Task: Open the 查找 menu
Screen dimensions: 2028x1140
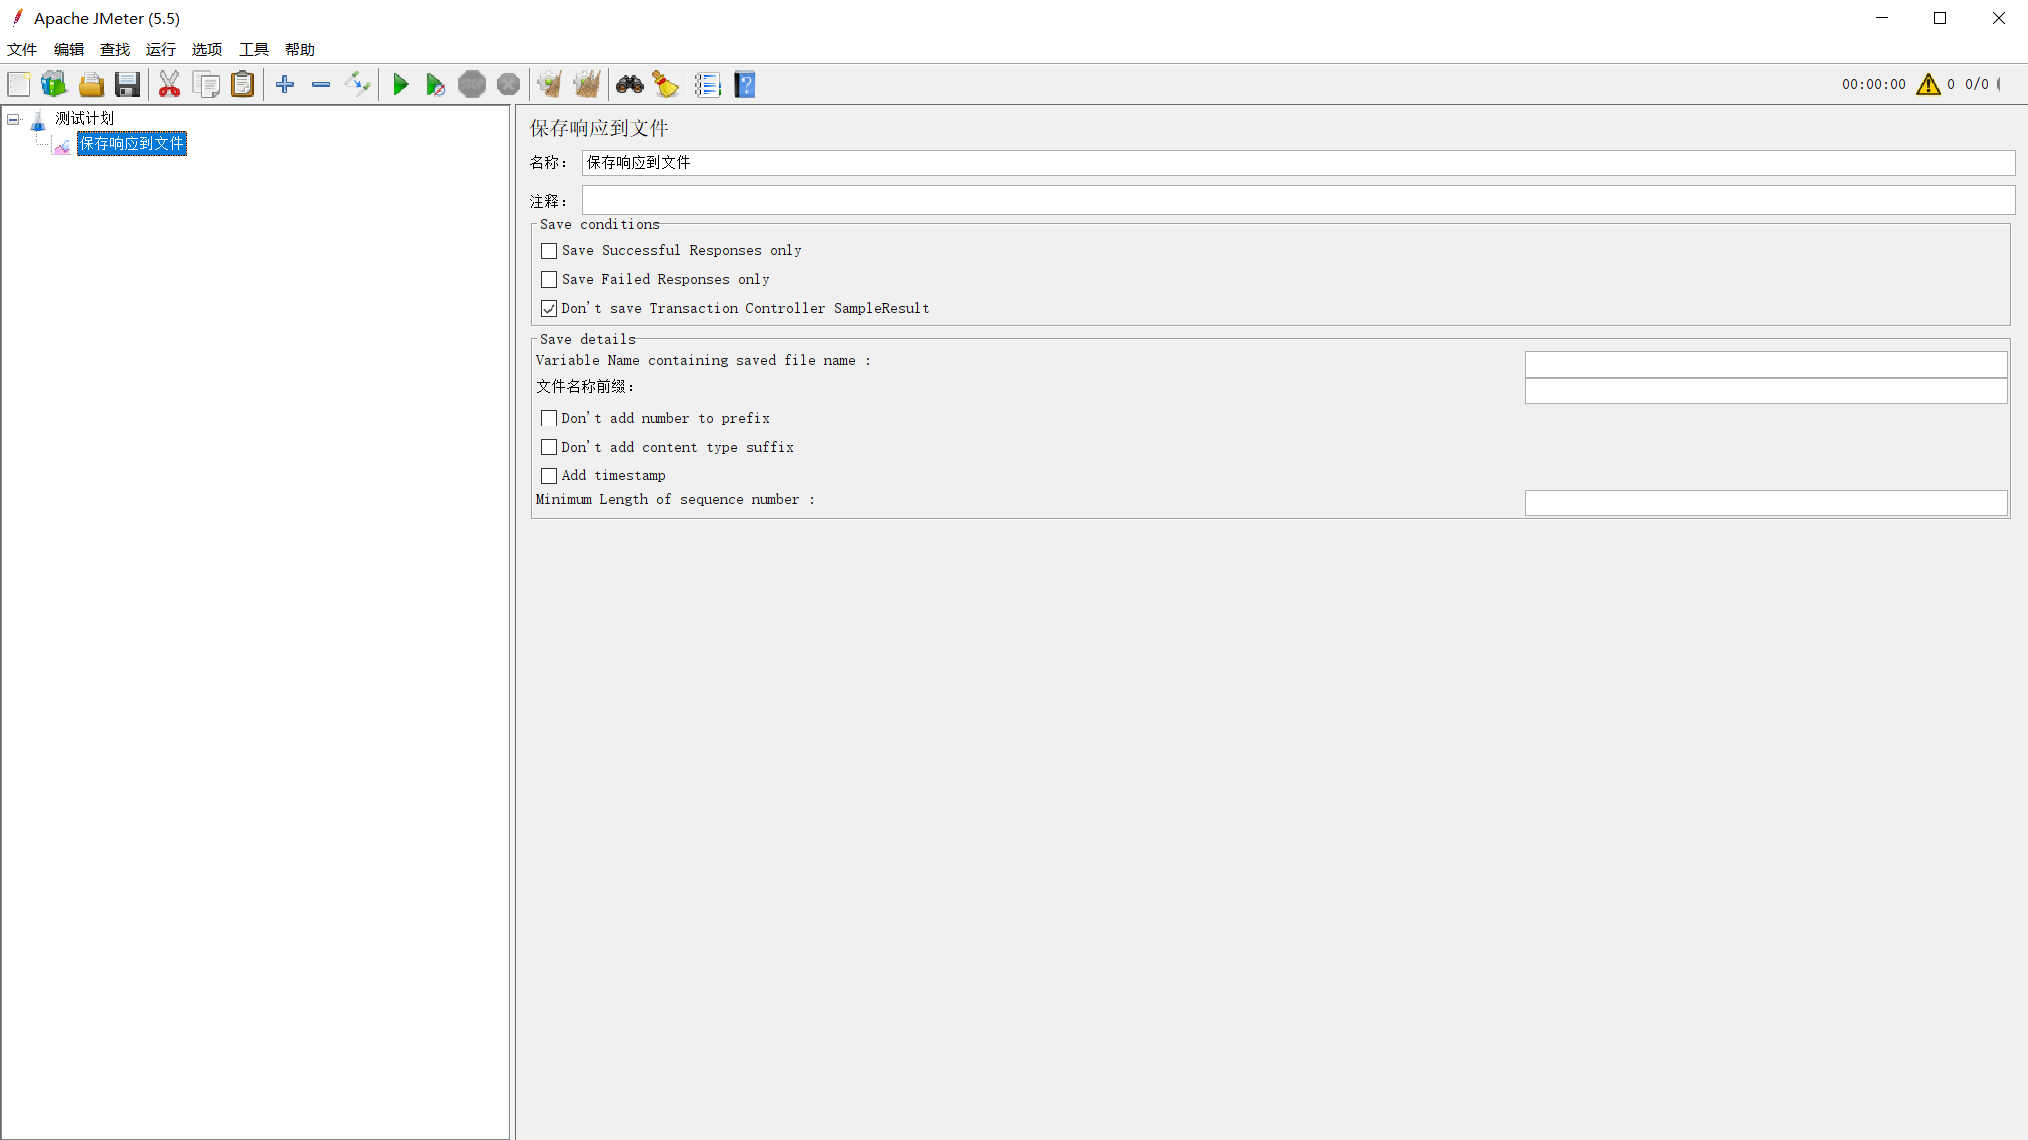Action: 115,49
